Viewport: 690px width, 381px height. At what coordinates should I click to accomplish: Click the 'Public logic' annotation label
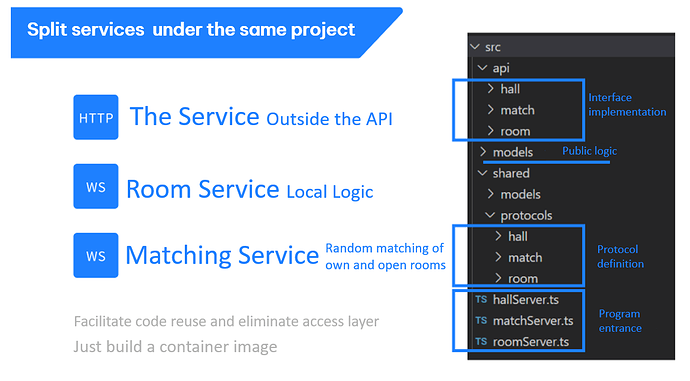click(x=590, y=151)
